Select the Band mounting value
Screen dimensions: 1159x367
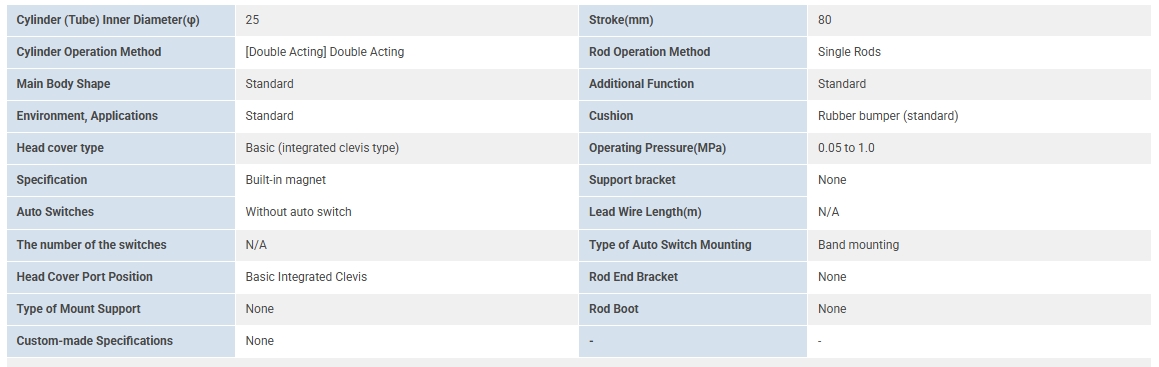(x=858, y=244)
